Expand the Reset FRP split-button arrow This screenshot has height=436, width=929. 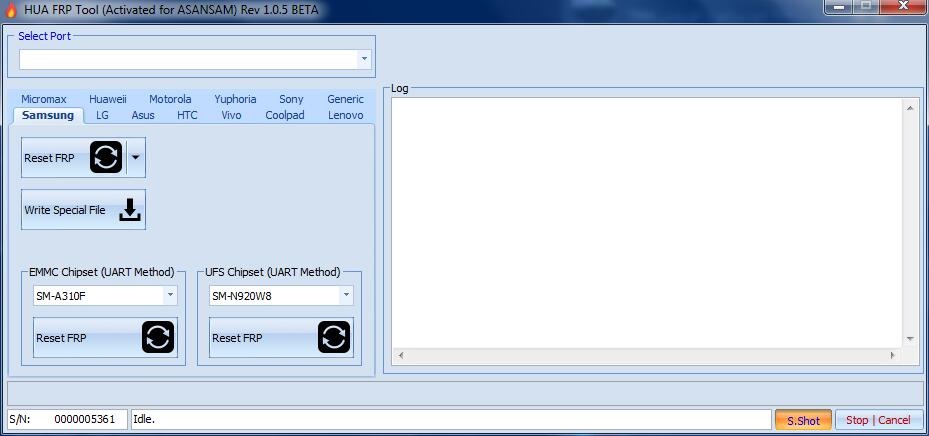pyautogui.click(x=136, y=158)
